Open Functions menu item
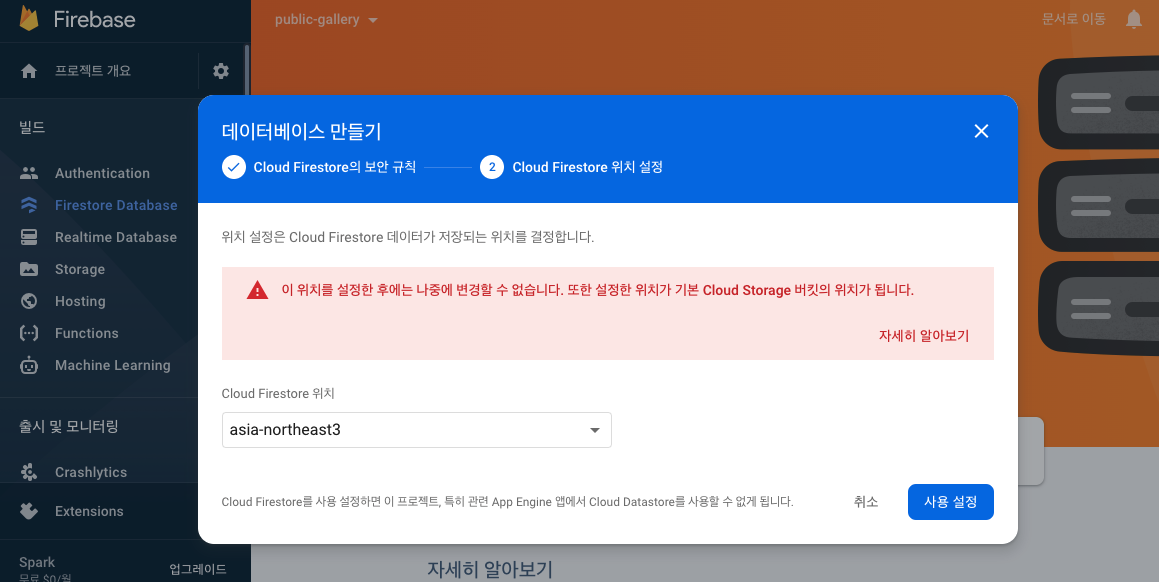1159x582 pixels. (x=86, y=334)
